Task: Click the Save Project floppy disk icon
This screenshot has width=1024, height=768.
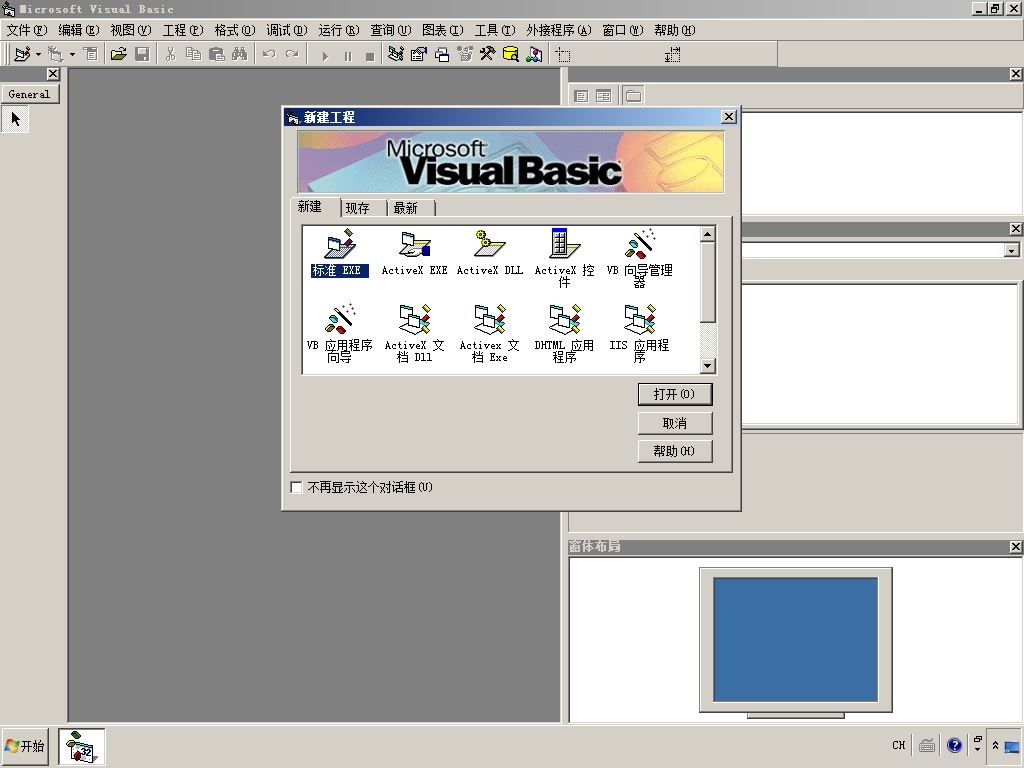Action: 142,54
